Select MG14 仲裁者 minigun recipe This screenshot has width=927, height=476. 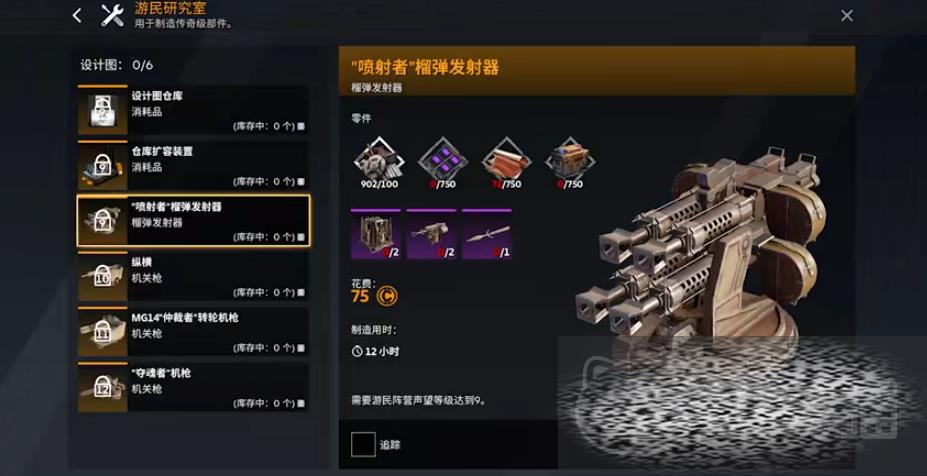tap(193, 332)
